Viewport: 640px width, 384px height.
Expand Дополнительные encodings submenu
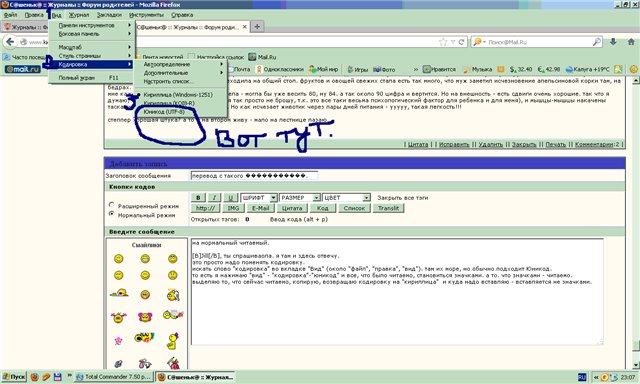pos(180,73)
